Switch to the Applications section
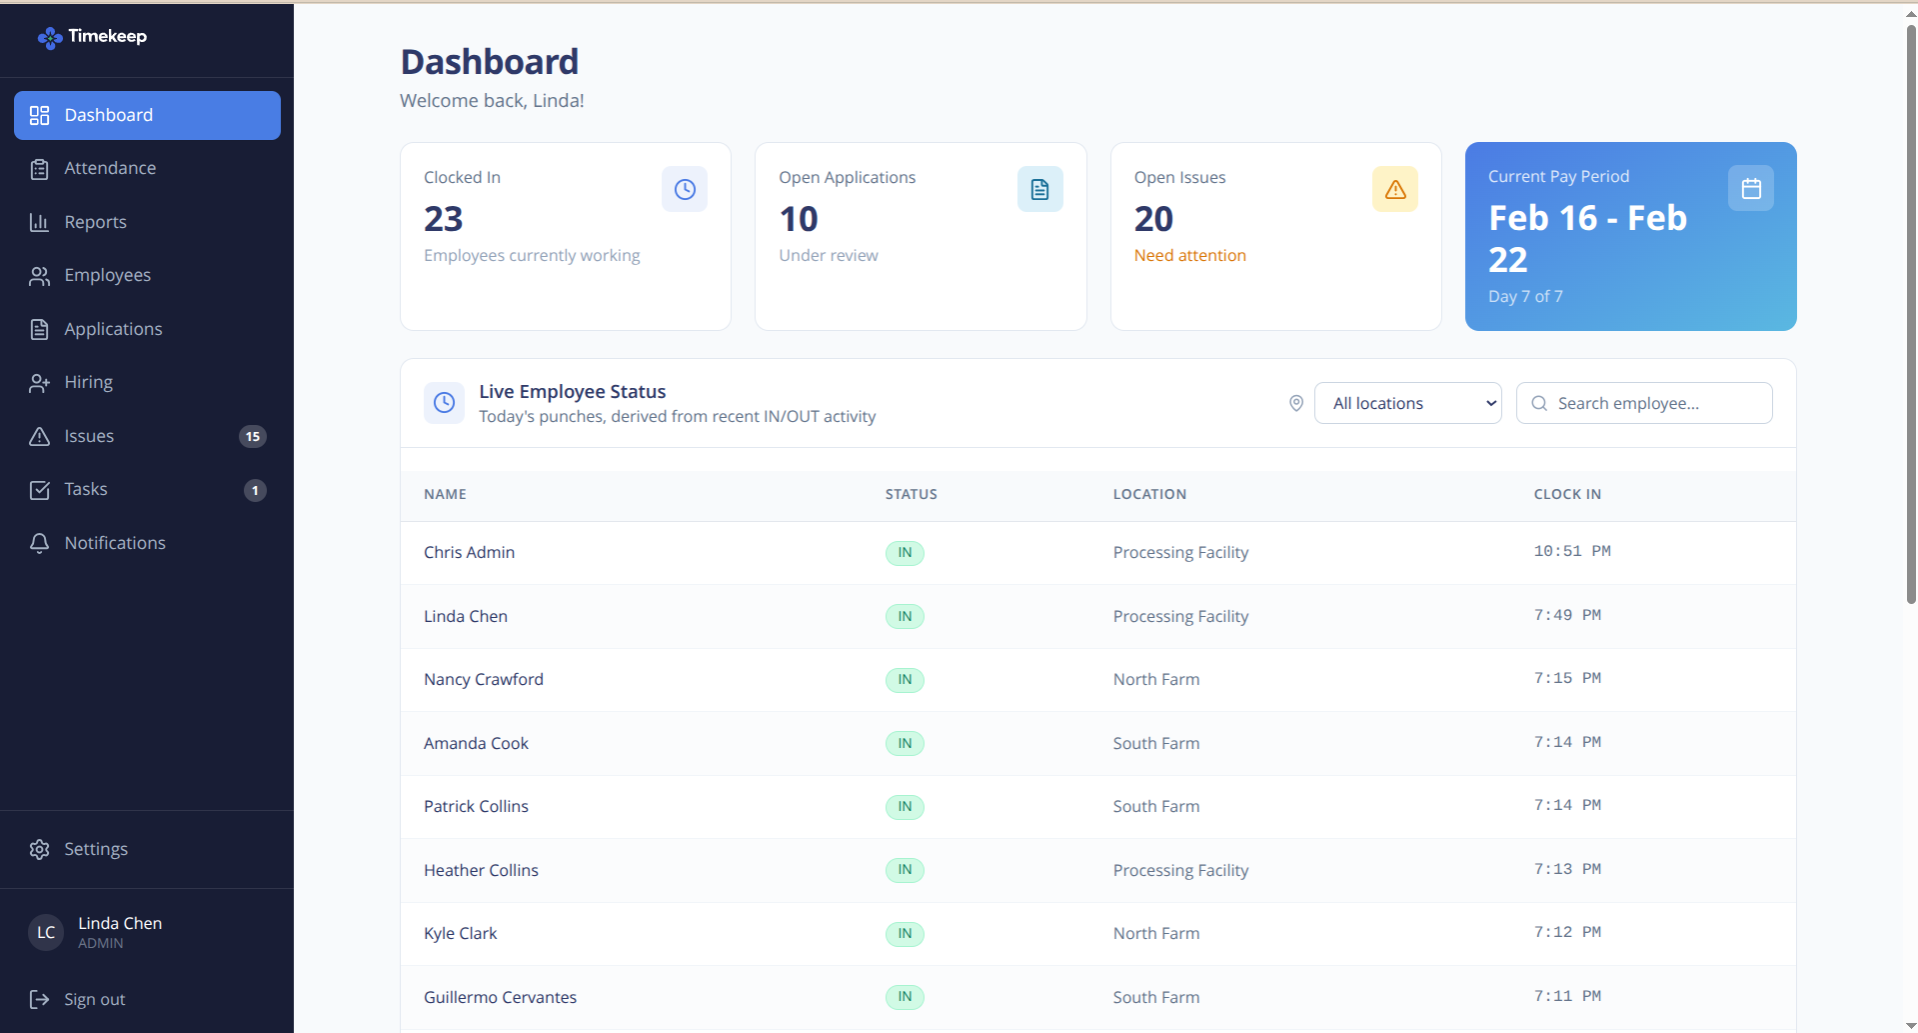 click(112, 328)
